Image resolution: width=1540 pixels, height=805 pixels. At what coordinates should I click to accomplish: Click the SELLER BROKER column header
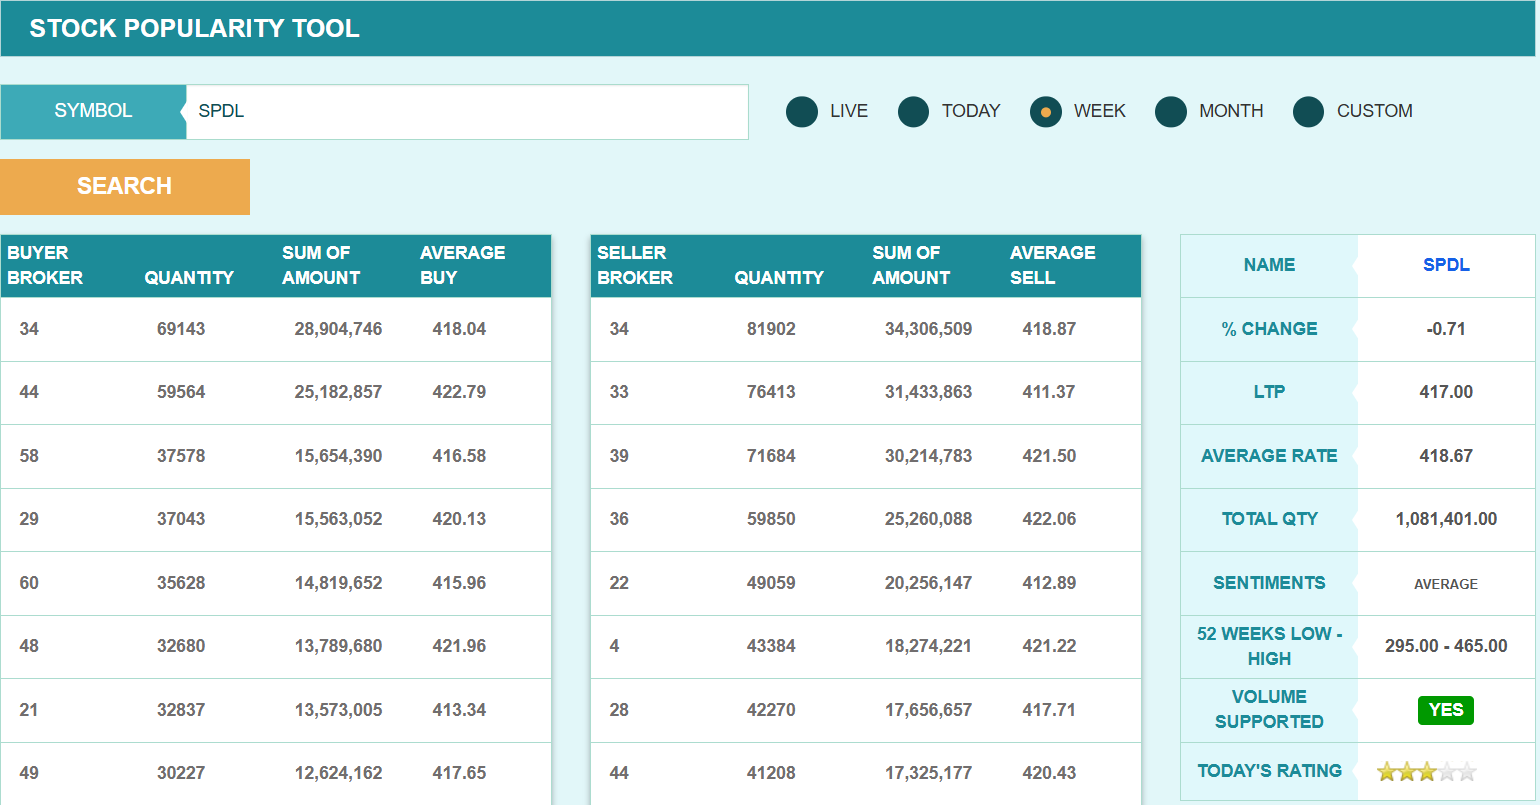click(634, 266)
